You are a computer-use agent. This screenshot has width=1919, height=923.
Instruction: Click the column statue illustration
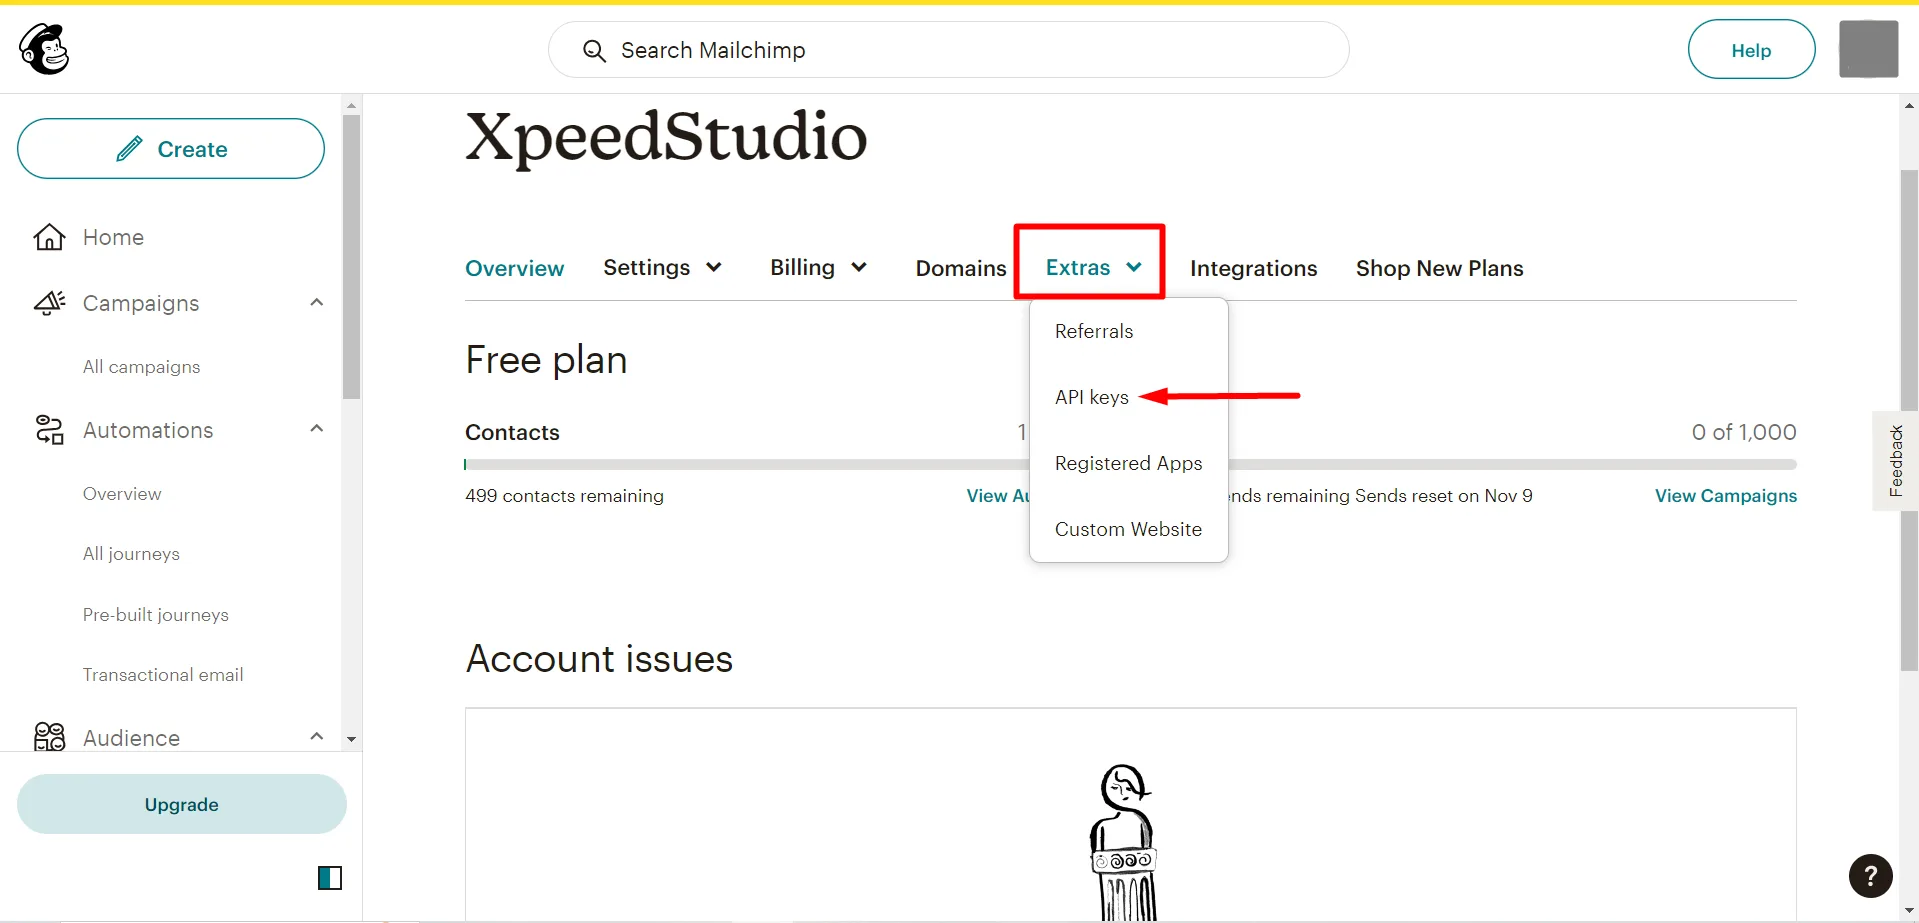click(1123, 842)
